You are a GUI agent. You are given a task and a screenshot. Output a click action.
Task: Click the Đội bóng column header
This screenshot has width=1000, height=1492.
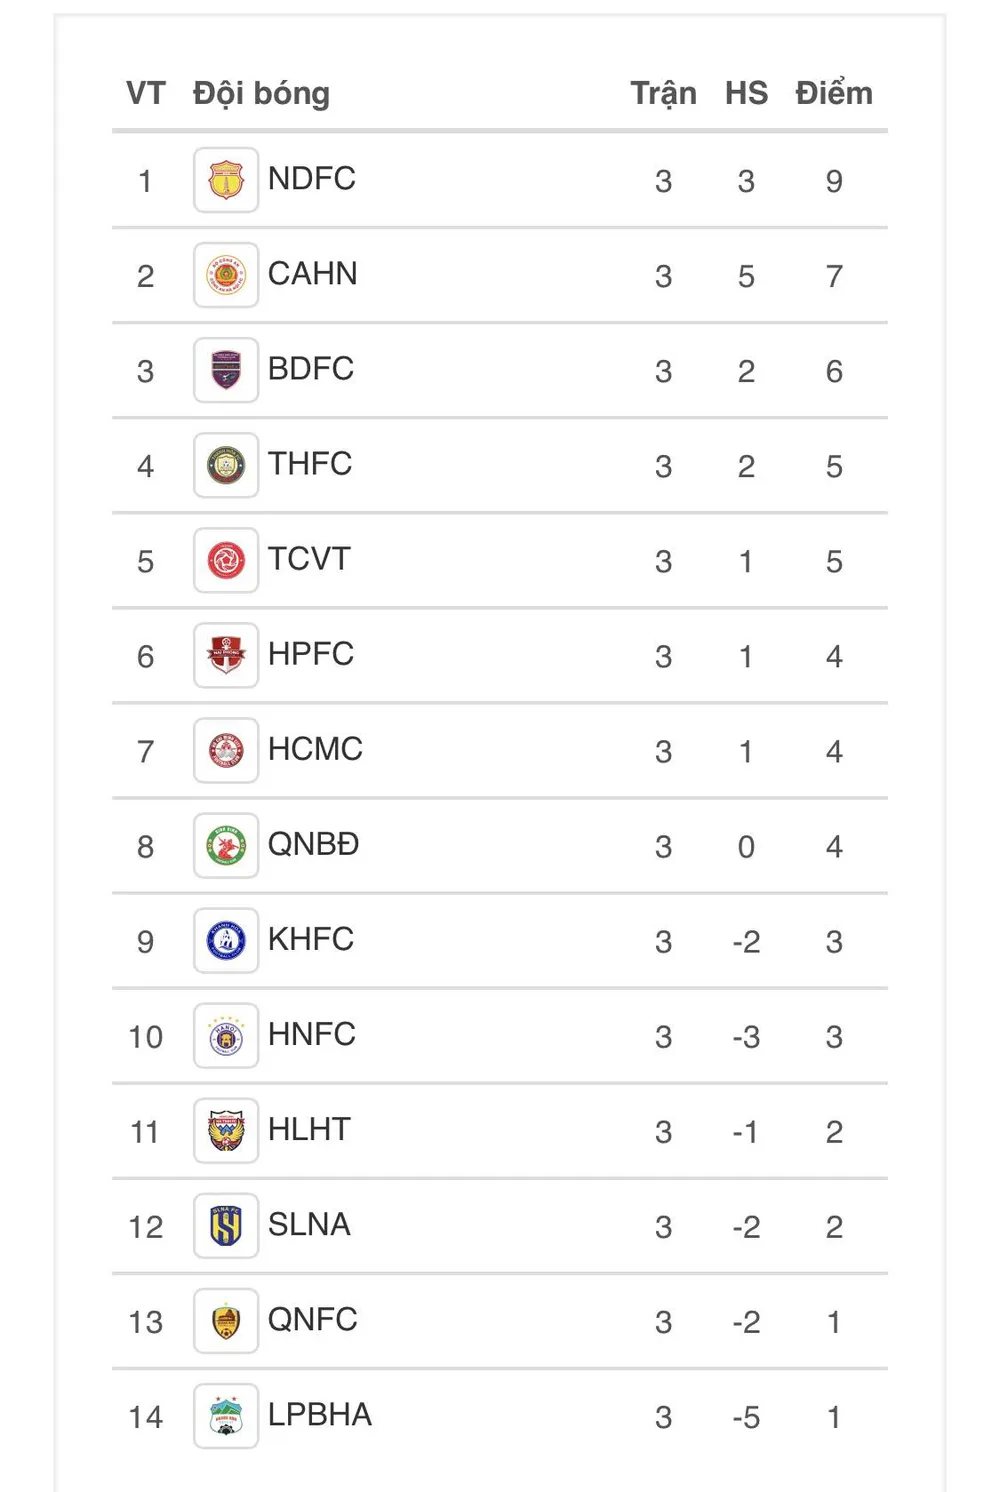point(261,93)
